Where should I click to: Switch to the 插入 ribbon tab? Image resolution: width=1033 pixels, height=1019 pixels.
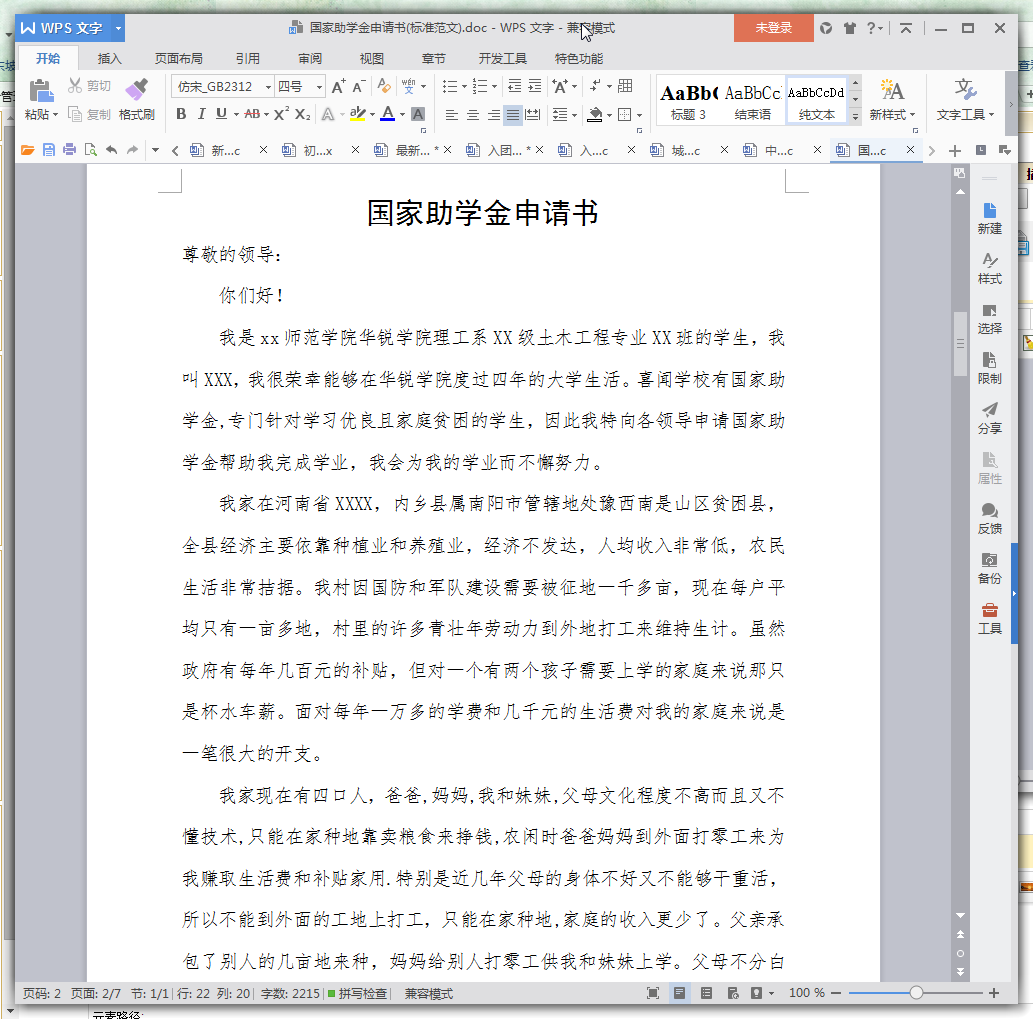pos(109,59)
